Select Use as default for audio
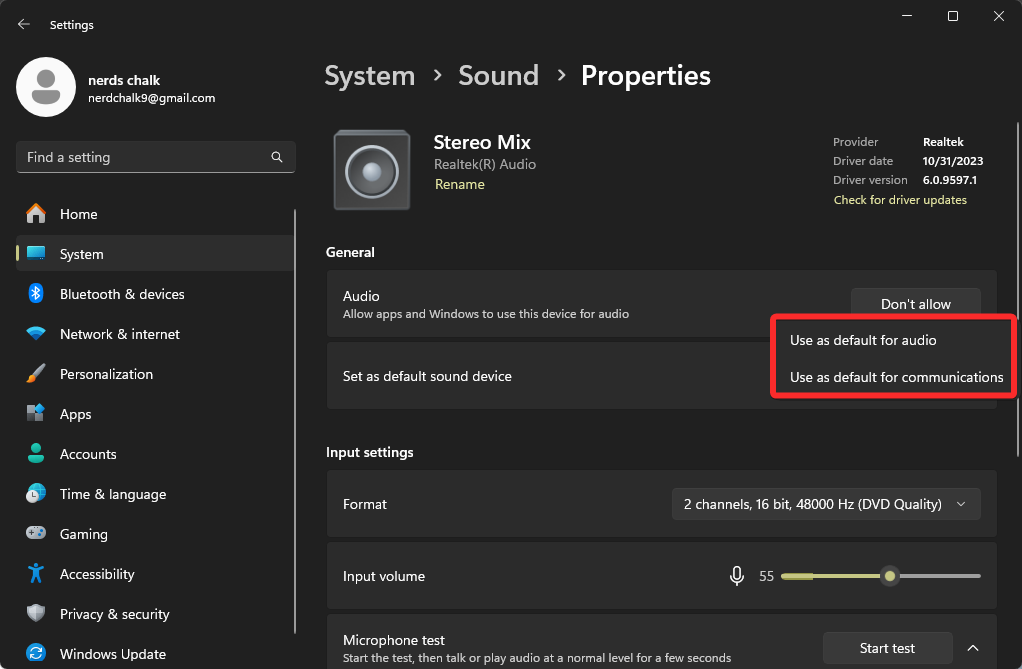The image size is (1022, 669). [862, 340]
